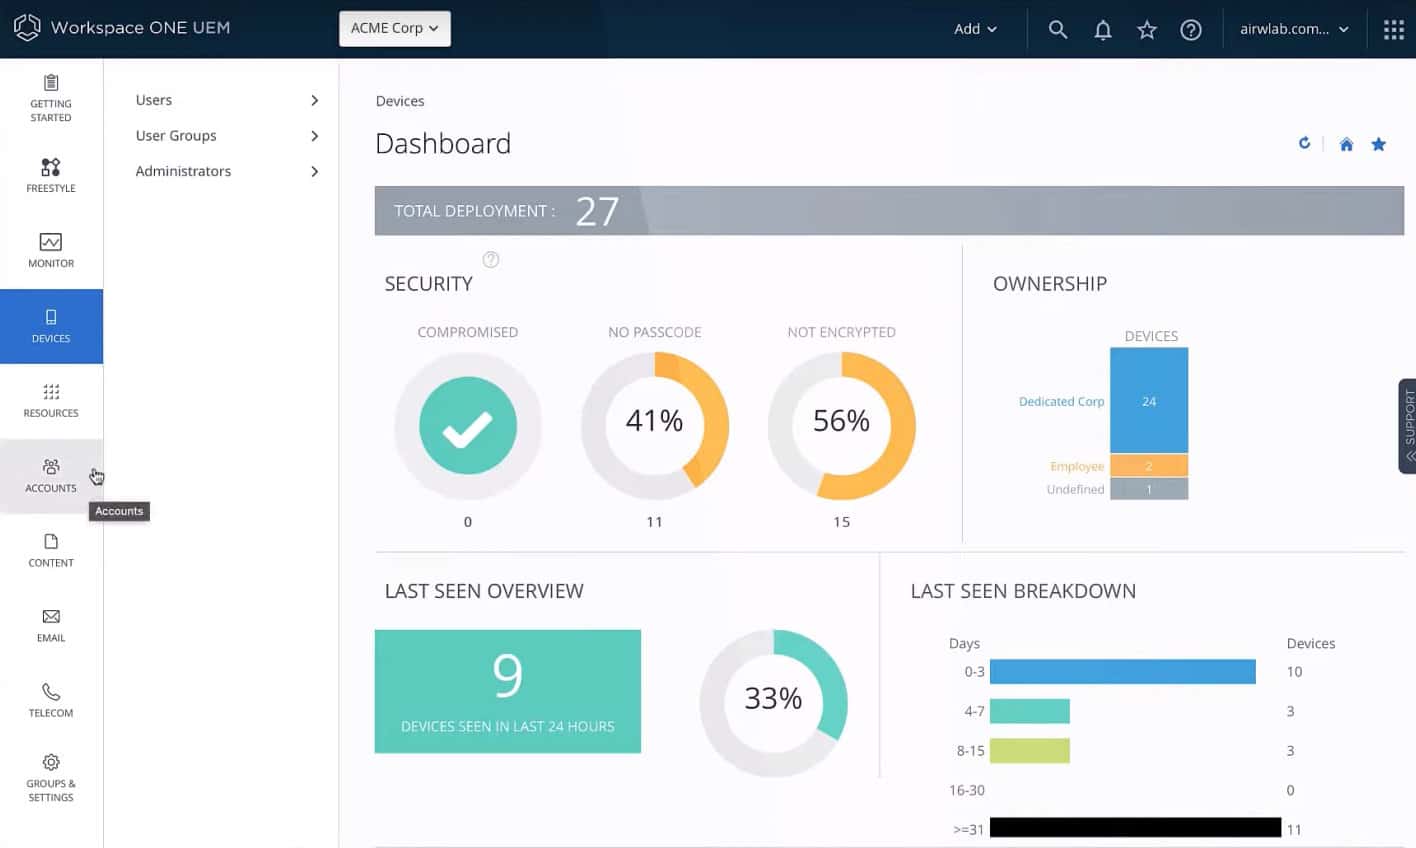This screenshot has height=848, width=1416.
Task: Click the Dedicated Corp ownership bar
Action: pos(1149,400)
